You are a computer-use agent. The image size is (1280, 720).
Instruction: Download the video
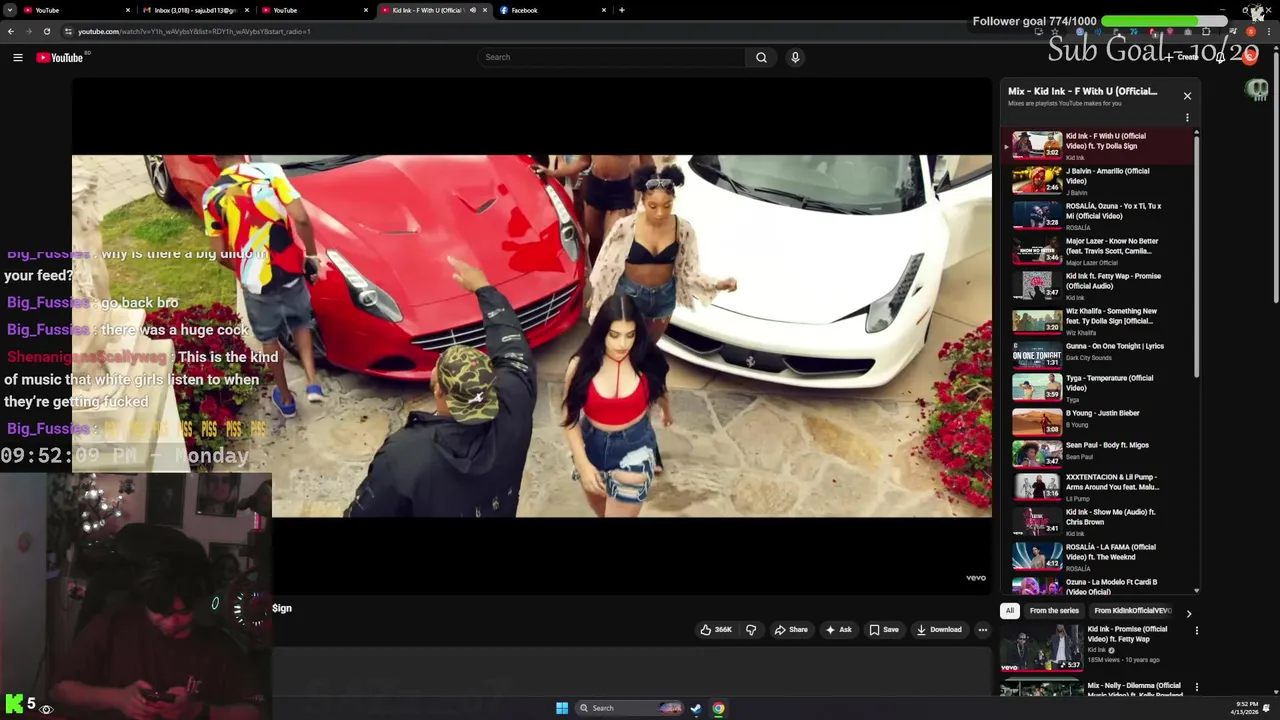pyautogui.click(x=939, y=630)
